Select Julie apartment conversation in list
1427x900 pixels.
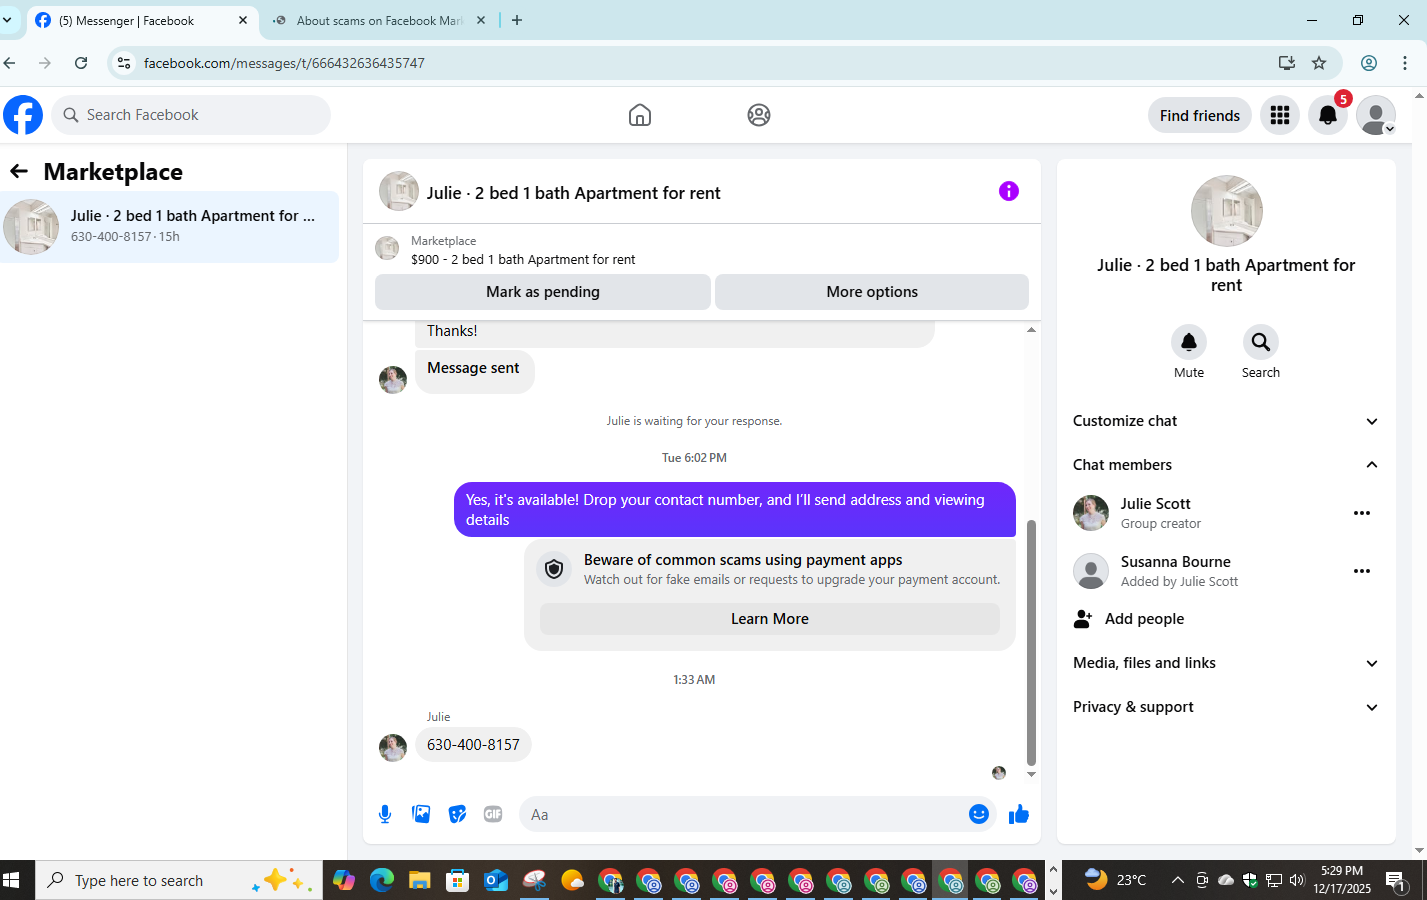point(170,227)
